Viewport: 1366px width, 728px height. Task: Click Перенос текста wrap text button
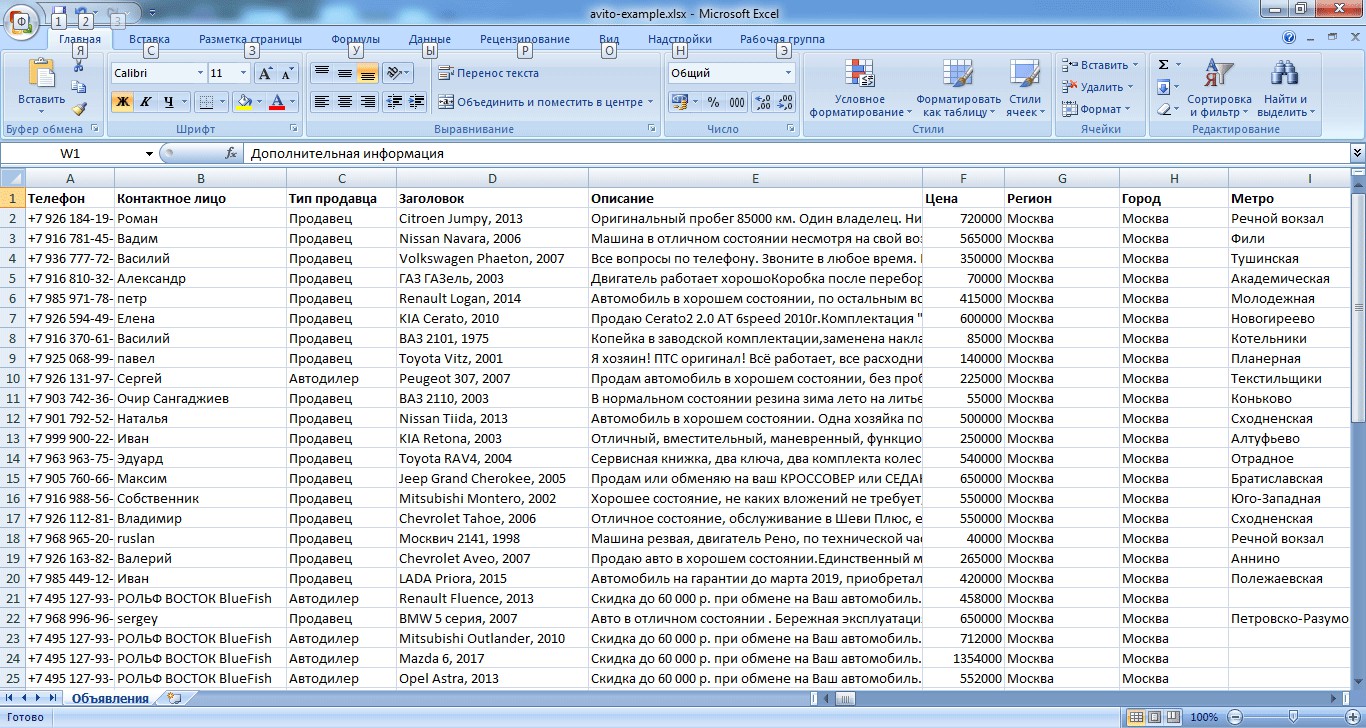click(488, 73)
